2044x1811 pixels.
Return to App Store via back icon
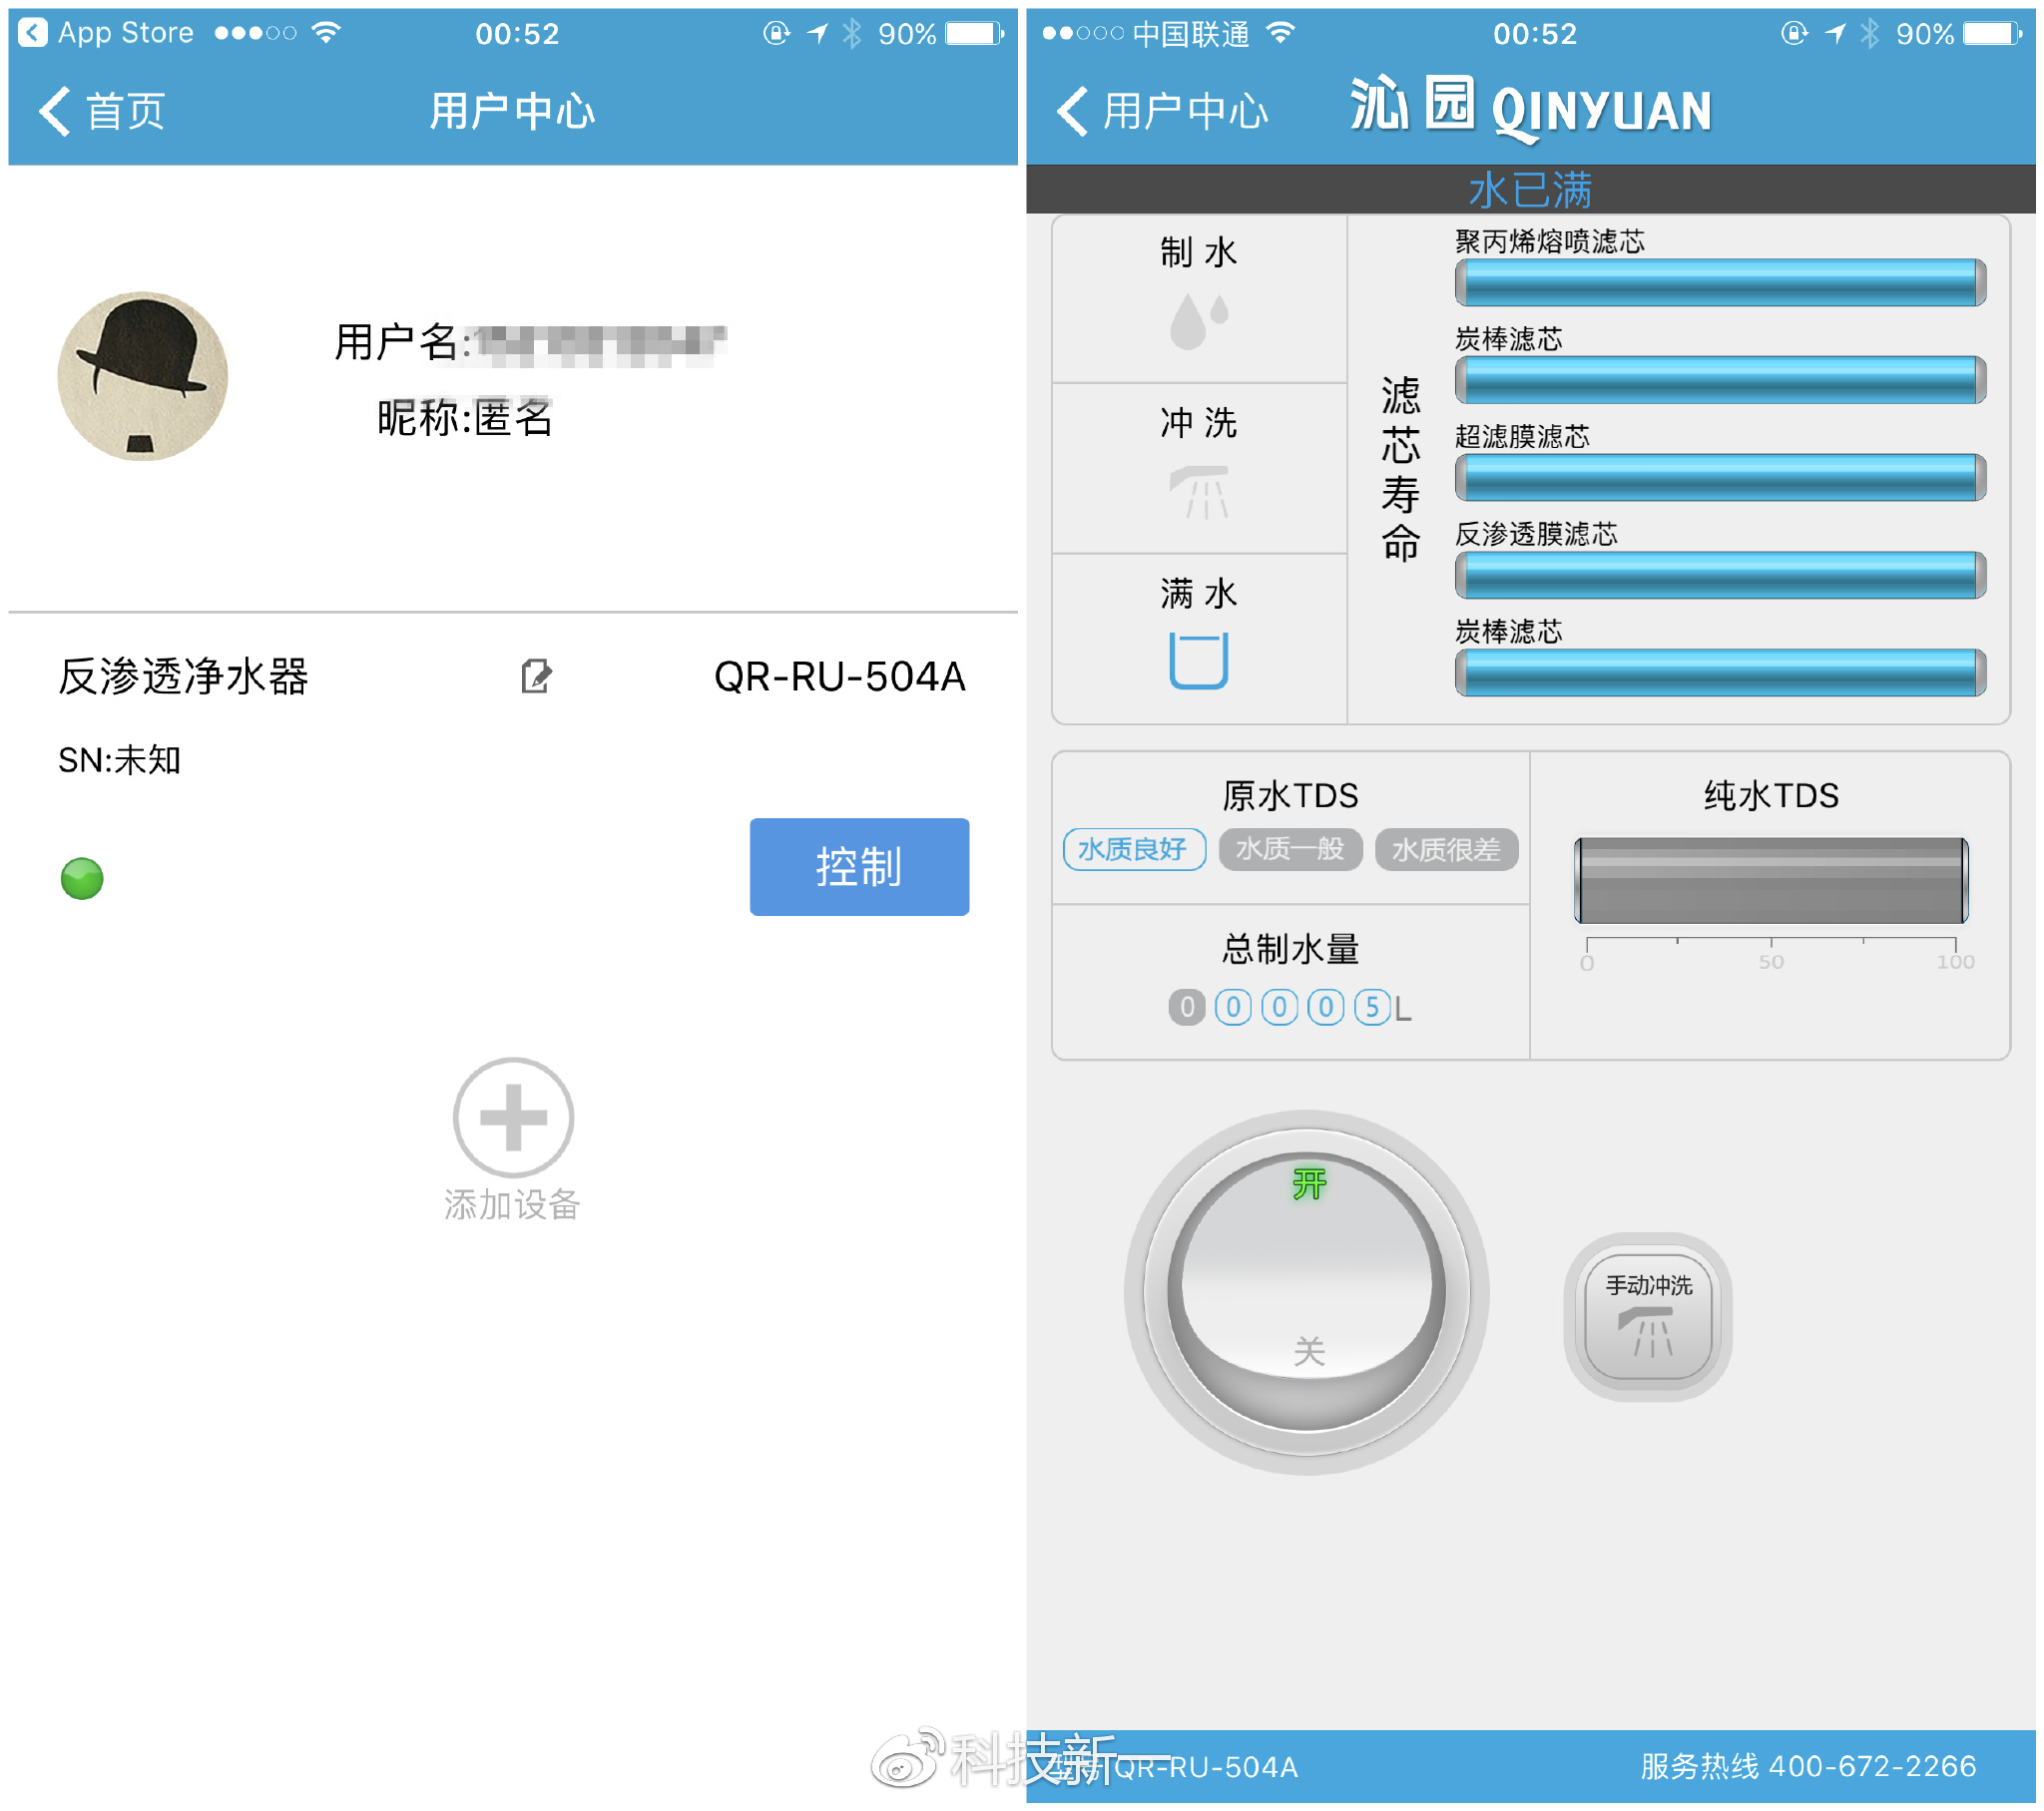[33, 33]
